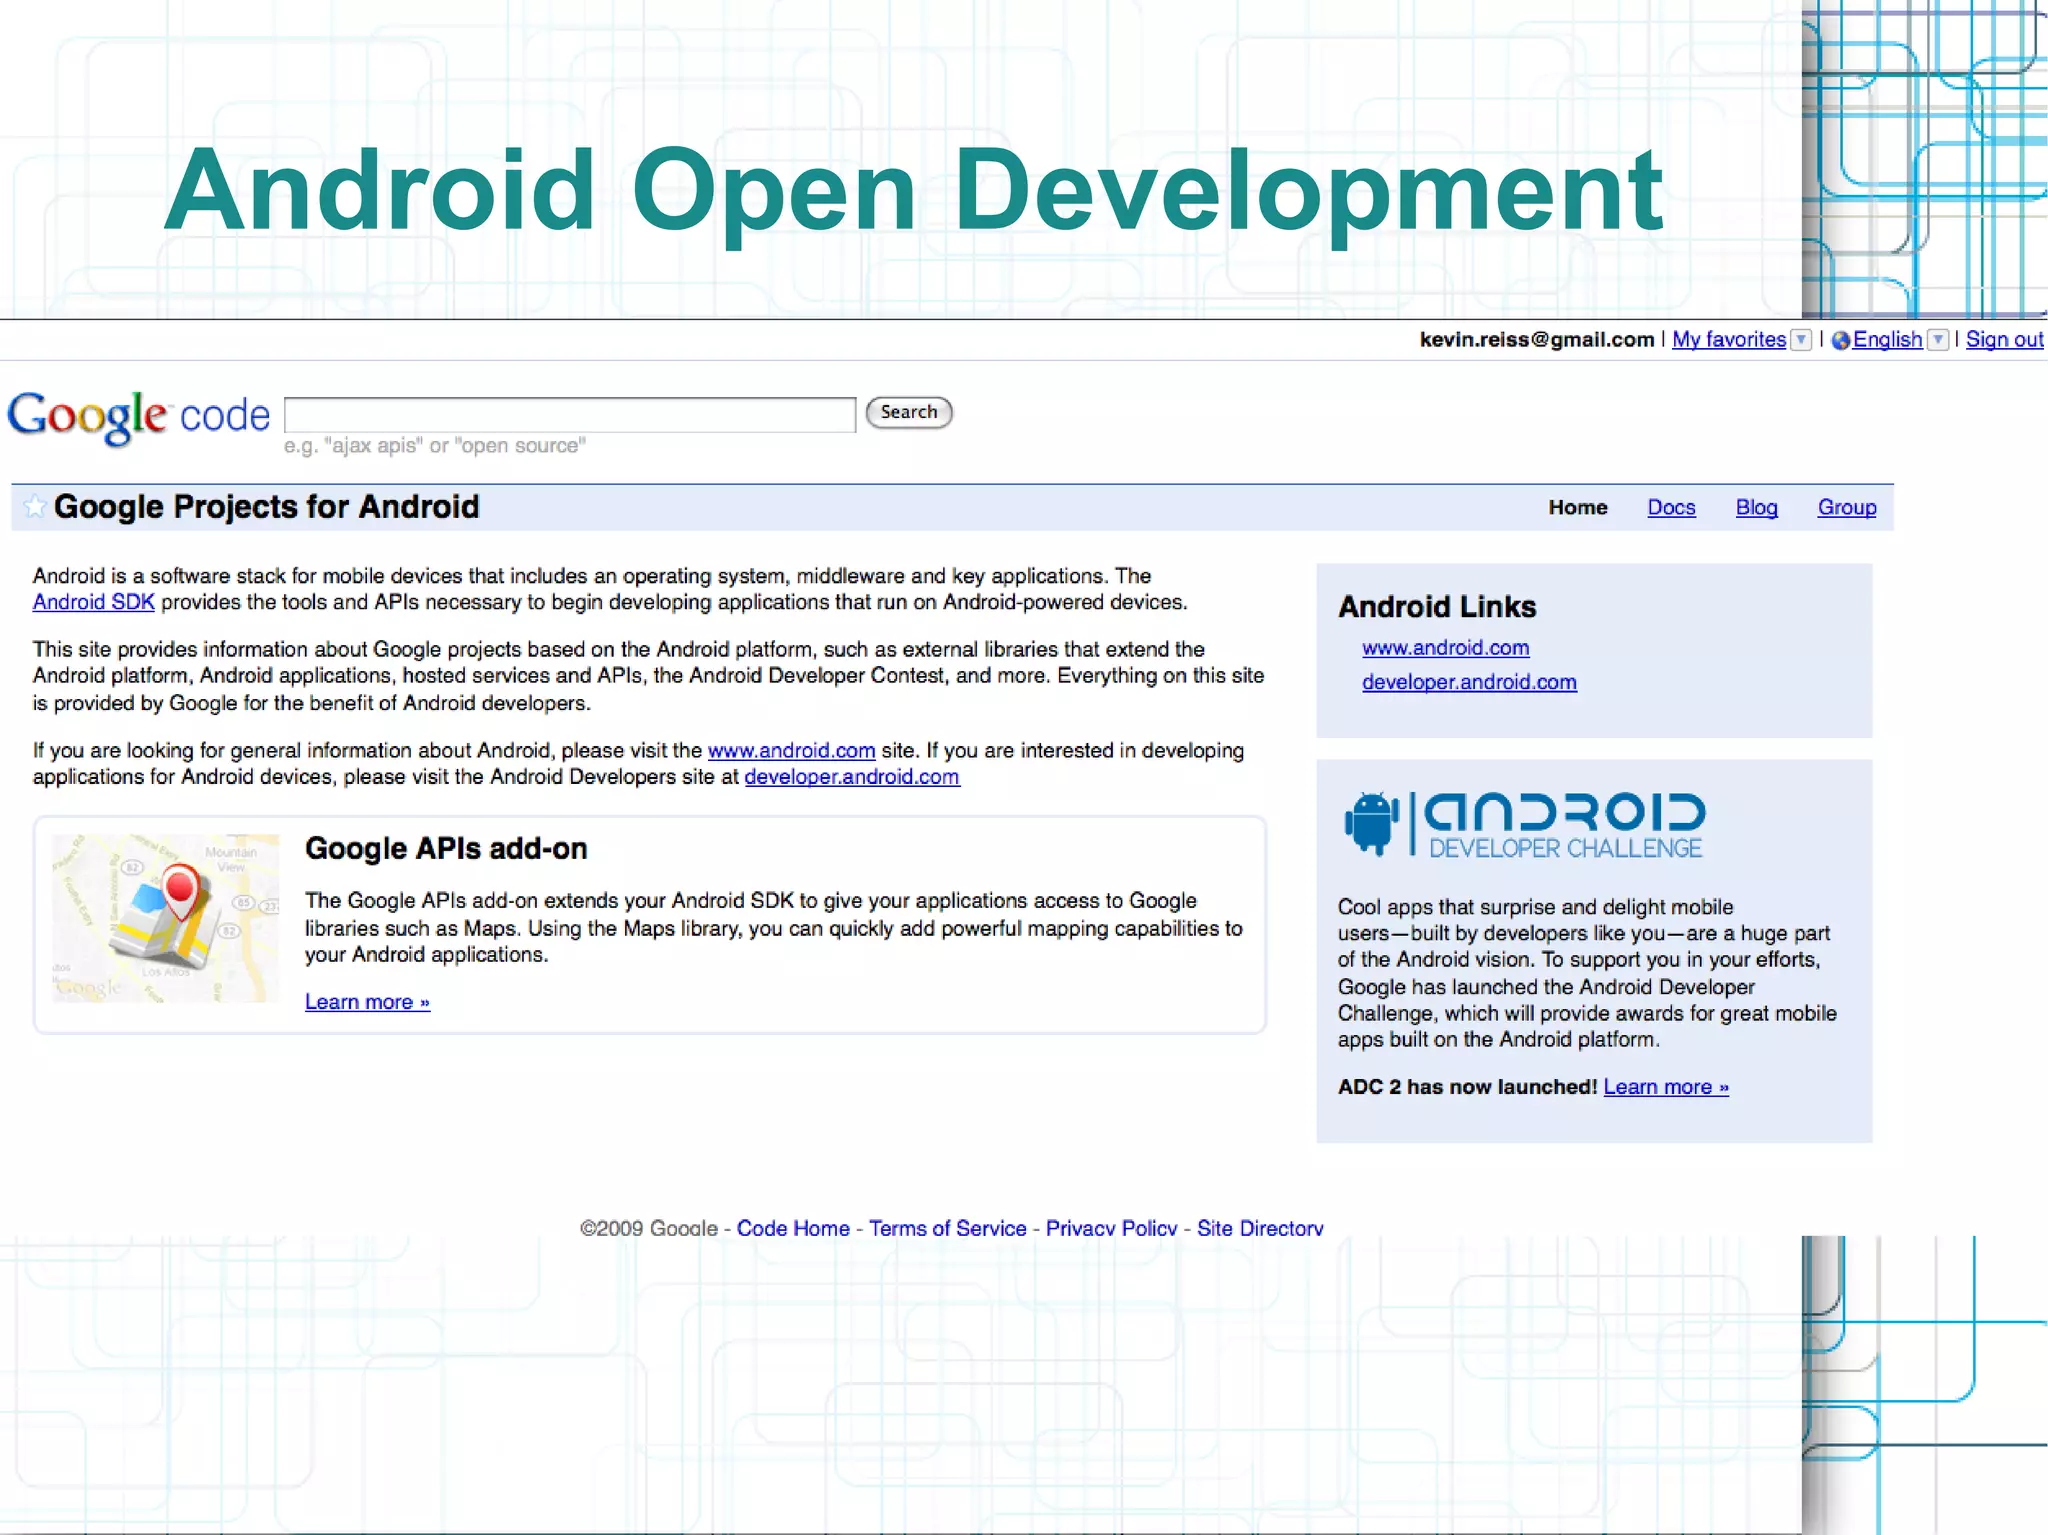
Task: Expand the My favorites dropdown arrow
Action: tap(1800, 340)
